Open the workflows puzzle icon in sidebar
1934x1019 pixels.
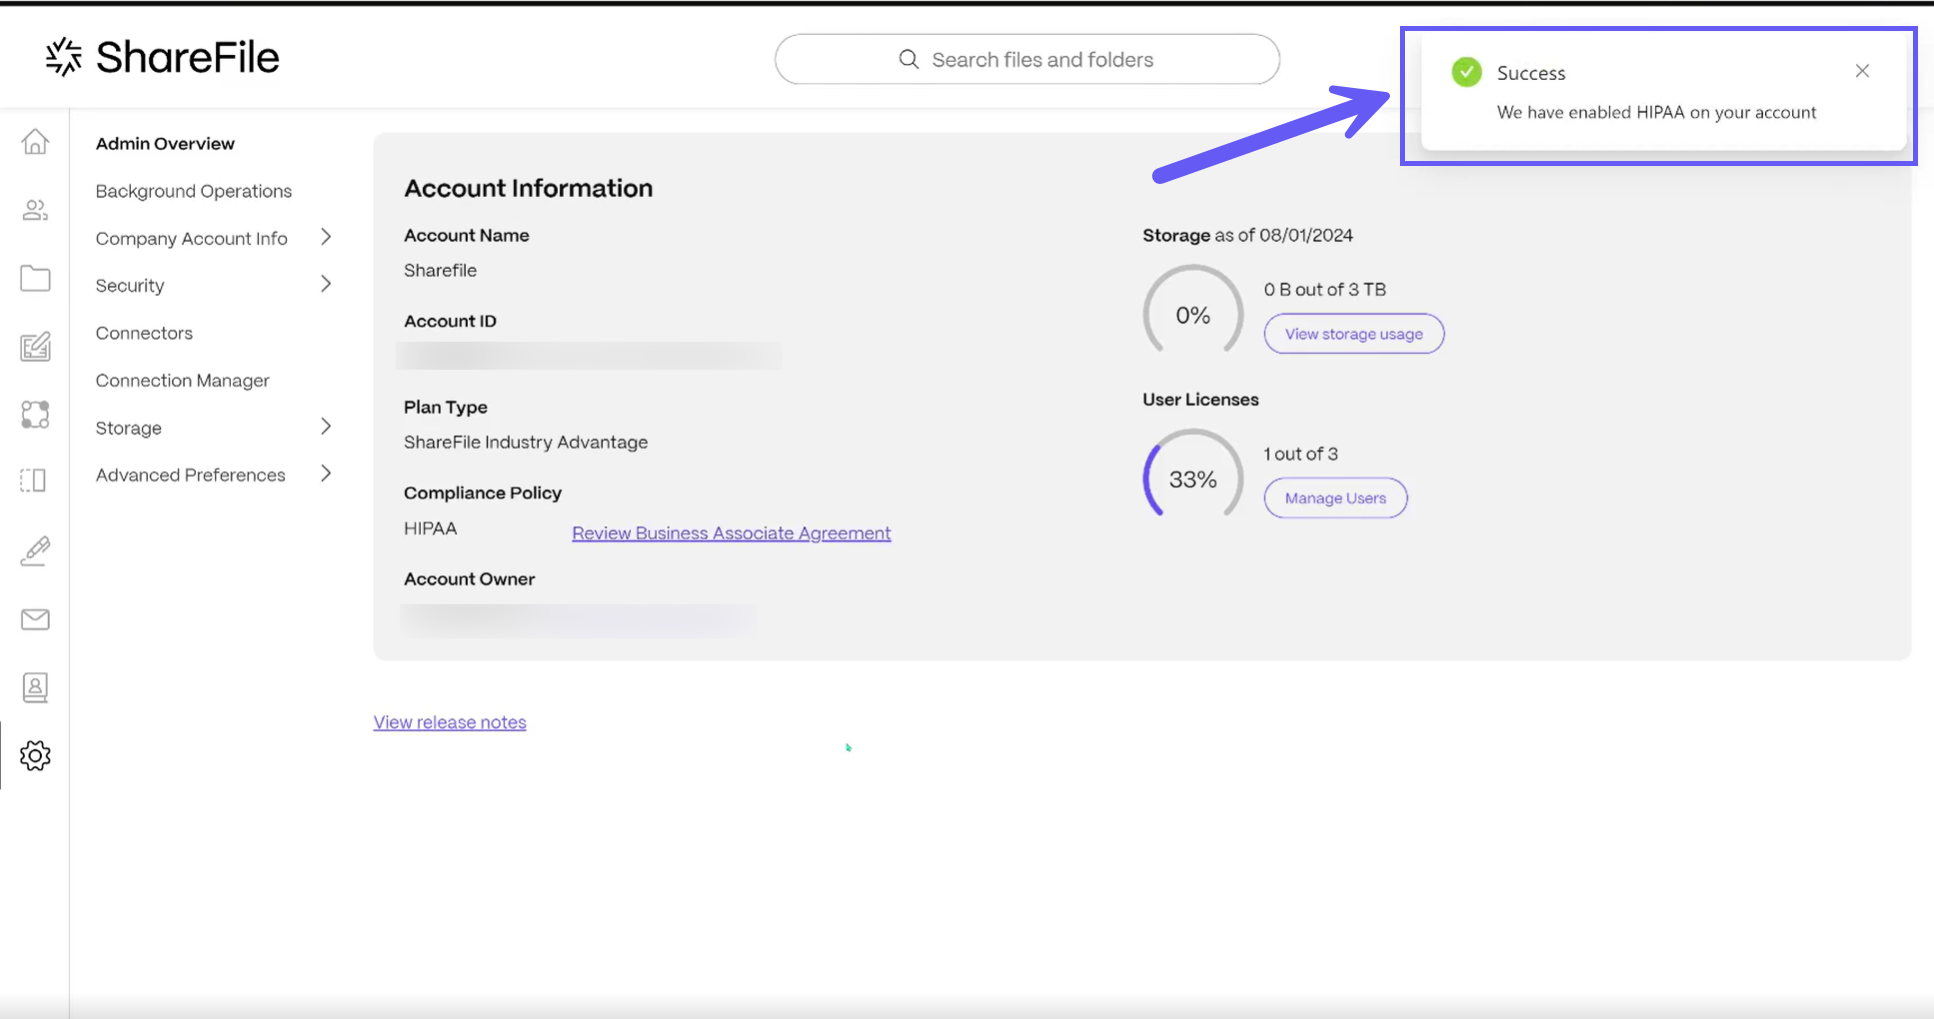[35, 414]
